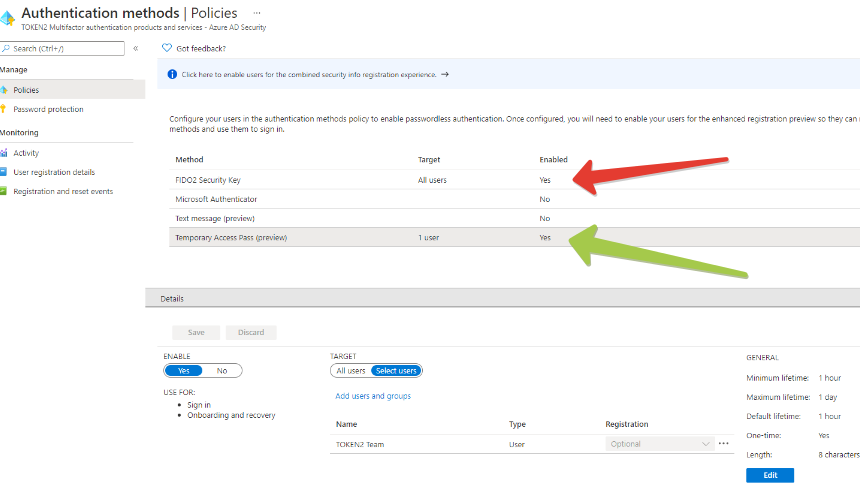The image size is (860, 484).
Task: Click the Target column header
Action: [429, 160]
